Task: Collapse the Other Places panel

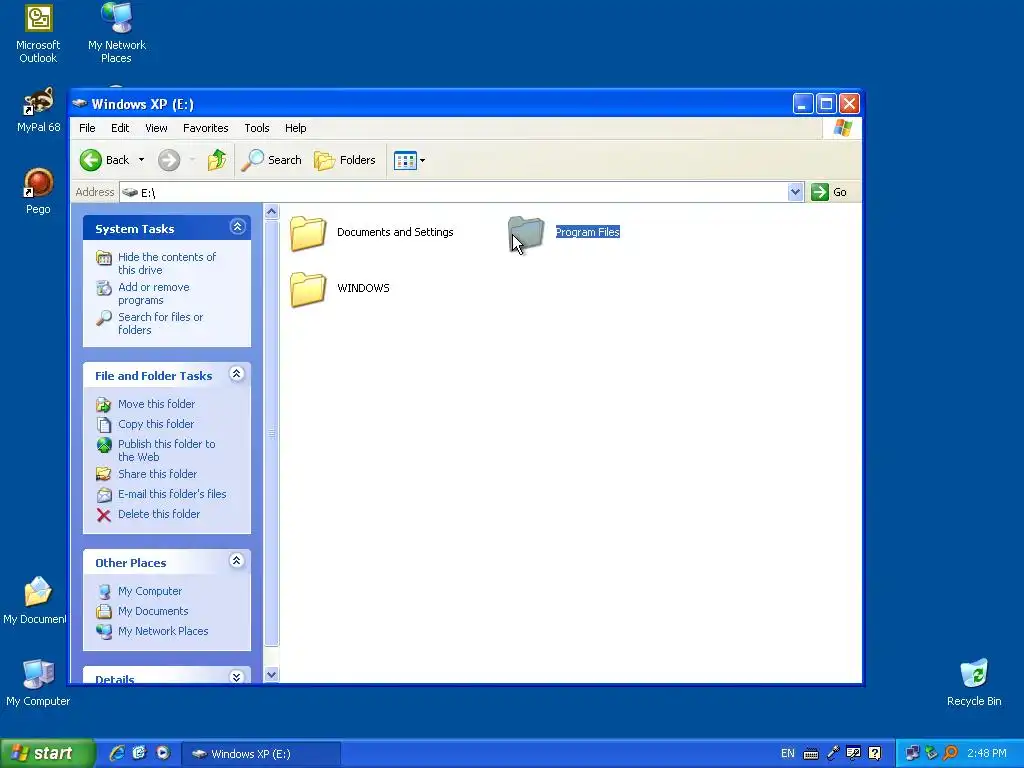Action: click(237, 560)
